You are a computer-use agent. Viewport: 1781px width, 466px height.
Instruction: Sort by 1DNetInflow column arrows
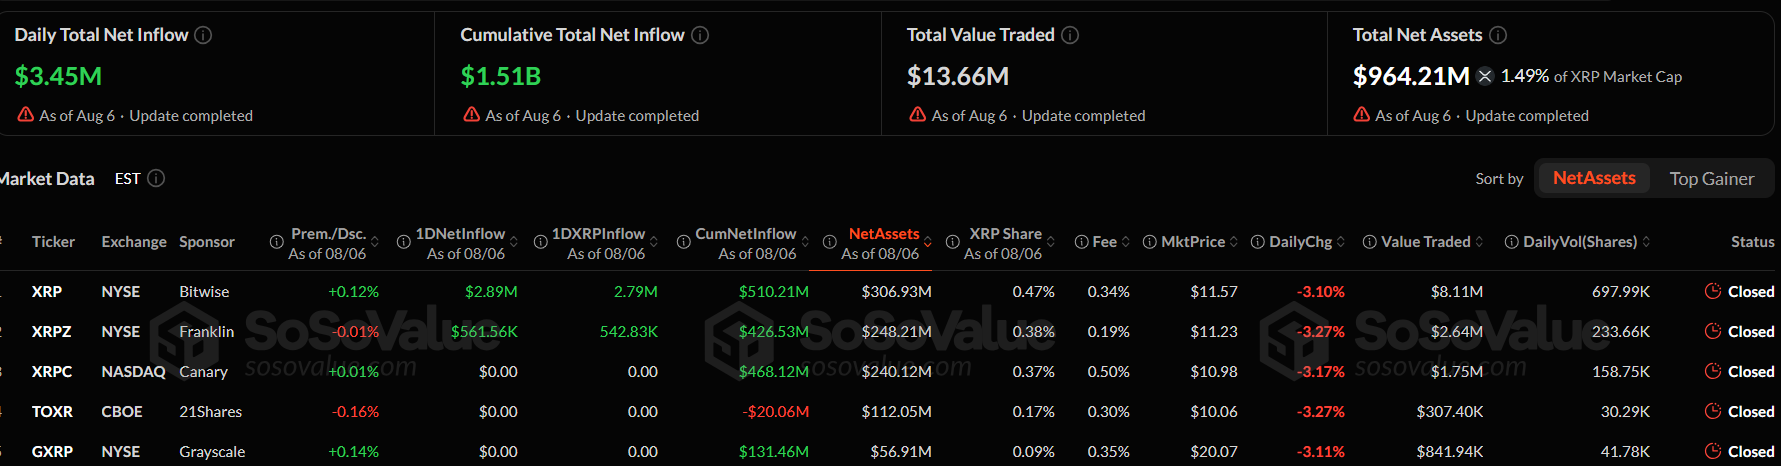[x=514, y=242]
